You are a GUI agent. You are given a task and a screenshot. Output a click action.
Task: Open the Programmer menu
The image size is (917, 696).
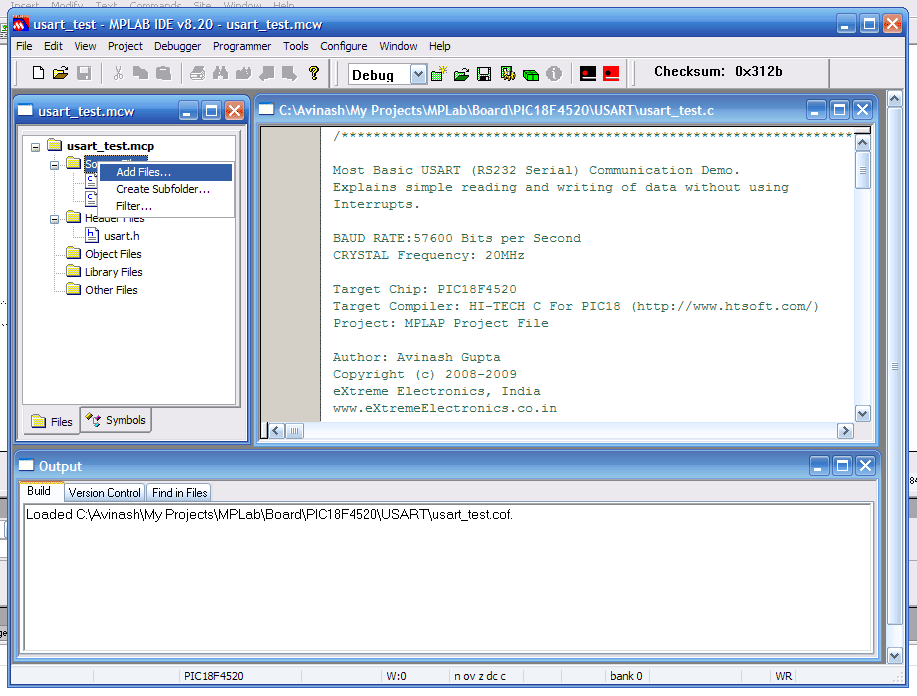click(x=242, y=46)
